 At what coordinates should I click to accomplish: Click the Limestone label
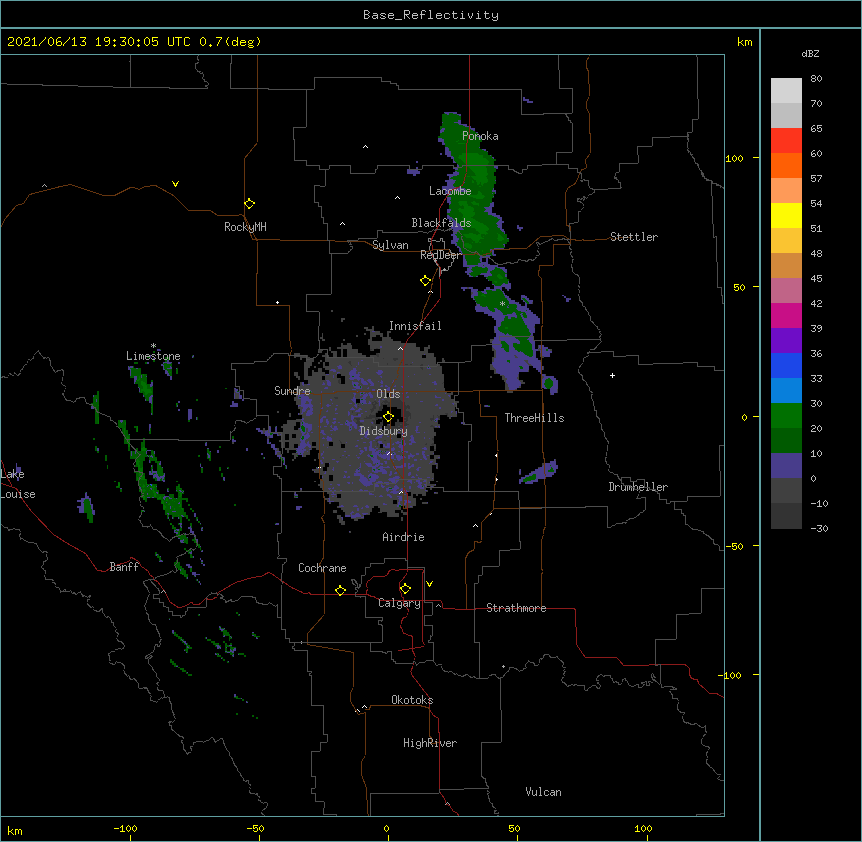pos(153,356)
